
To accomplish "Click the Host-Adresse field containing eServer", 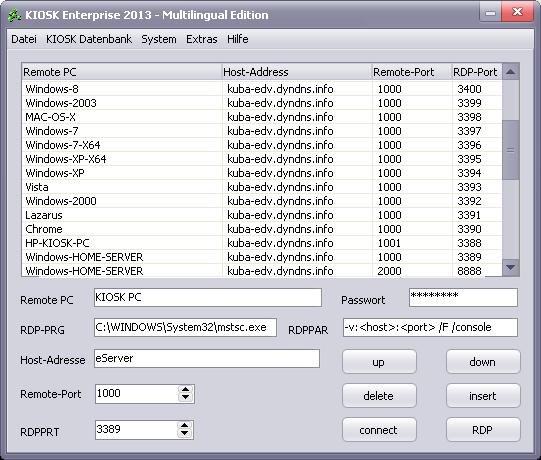I will (x=207, y=359).
